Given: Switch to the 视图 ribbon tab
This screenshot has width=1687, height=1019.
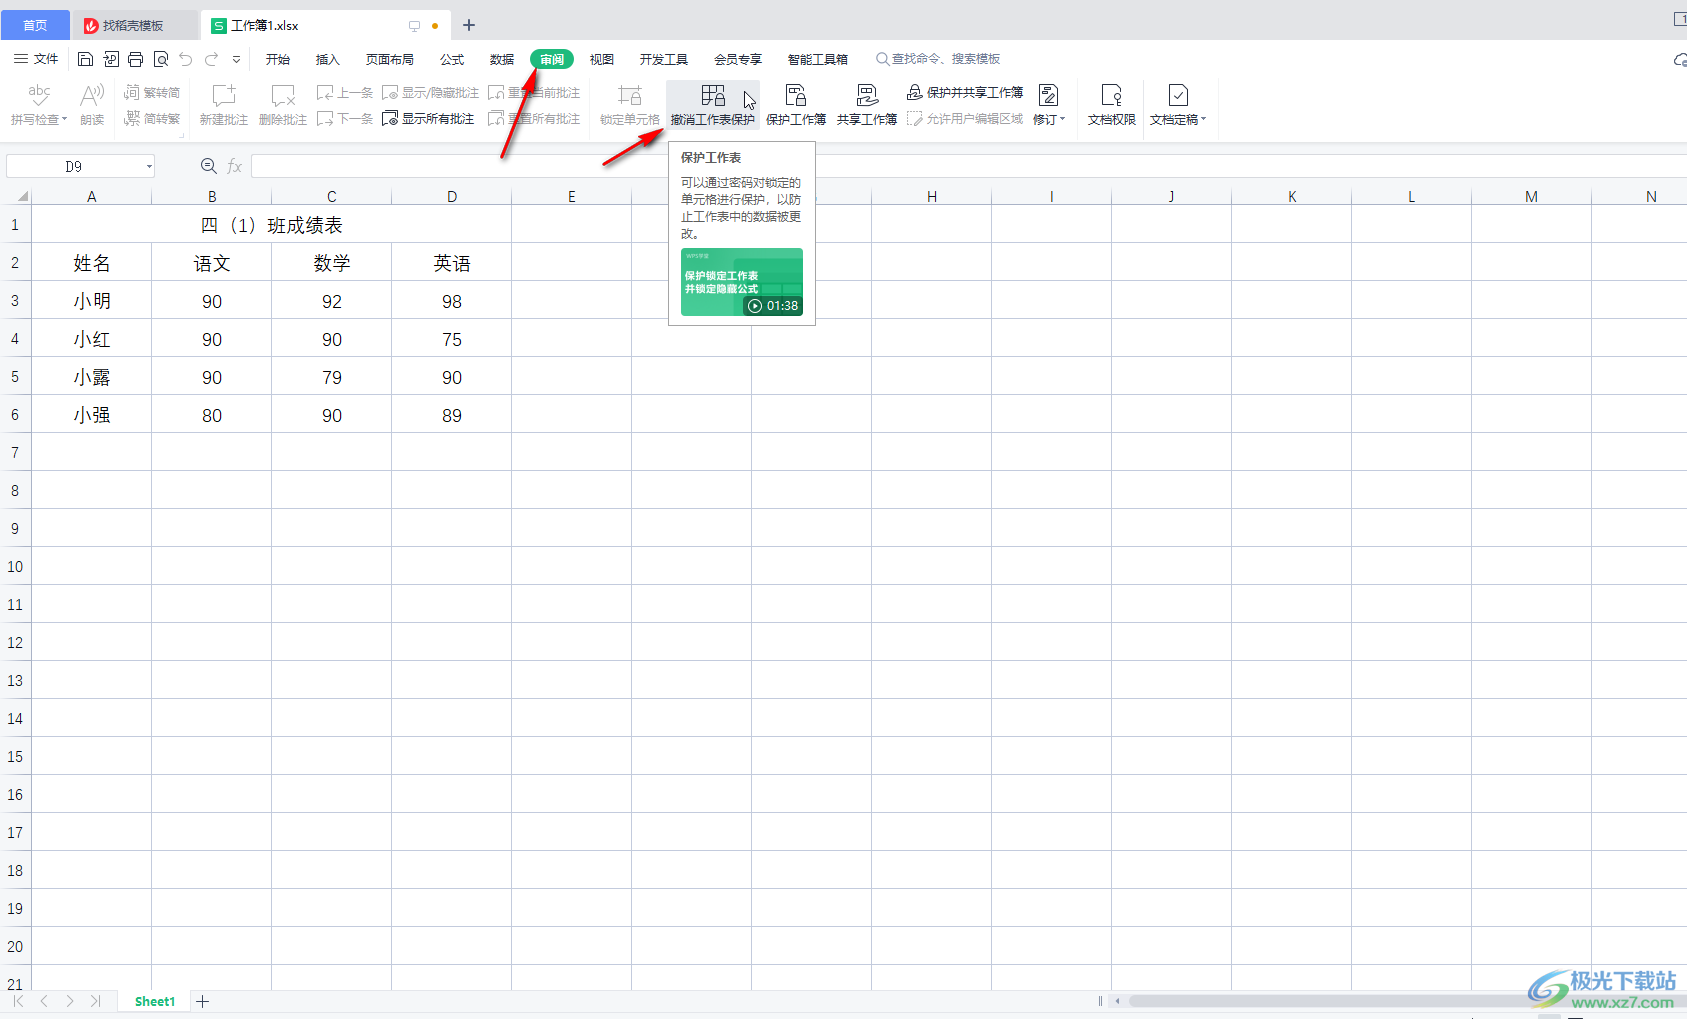Looking at the screenshot, I should pyautogui.click(x=602, y=59).
